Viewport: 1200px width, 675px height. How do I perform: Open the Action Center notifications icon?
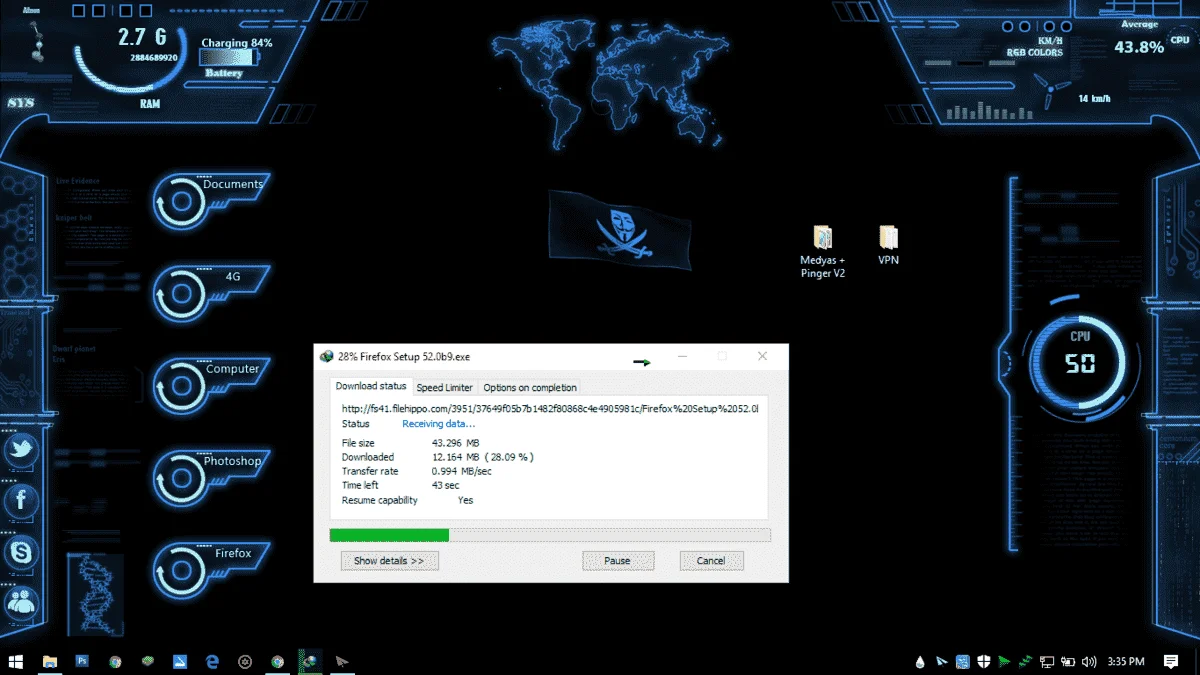(x=1171, y=661)
